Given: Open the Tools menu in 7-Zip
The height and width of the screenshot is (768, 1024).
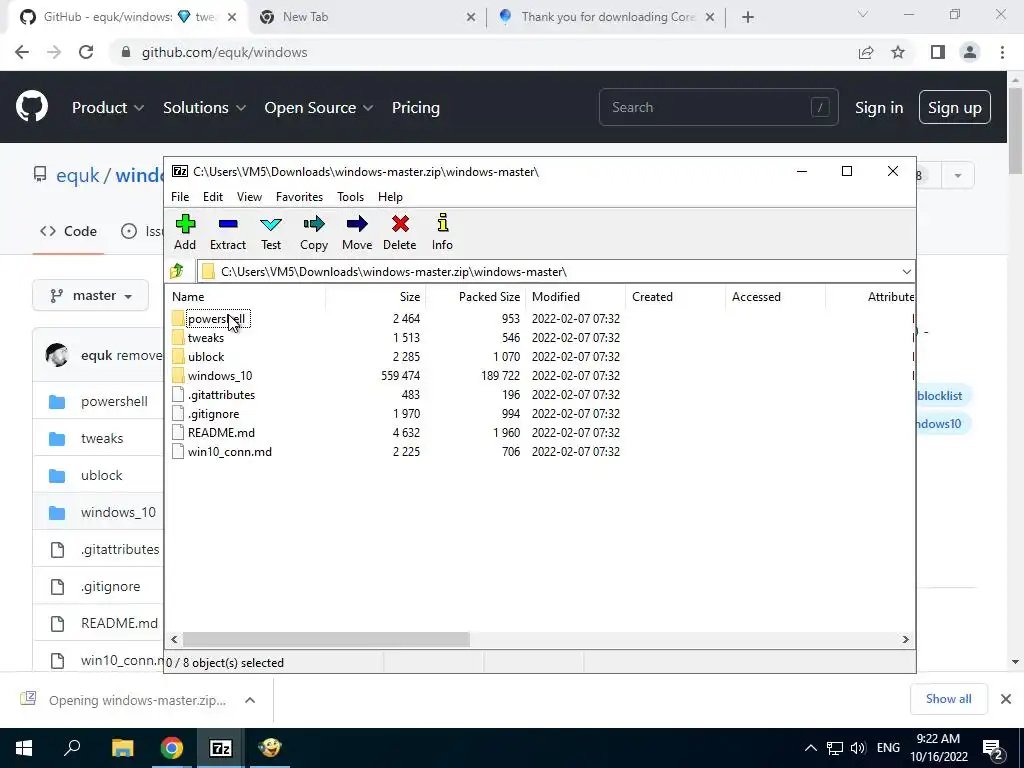Looking at the screenshot, I should click(350, 197).
